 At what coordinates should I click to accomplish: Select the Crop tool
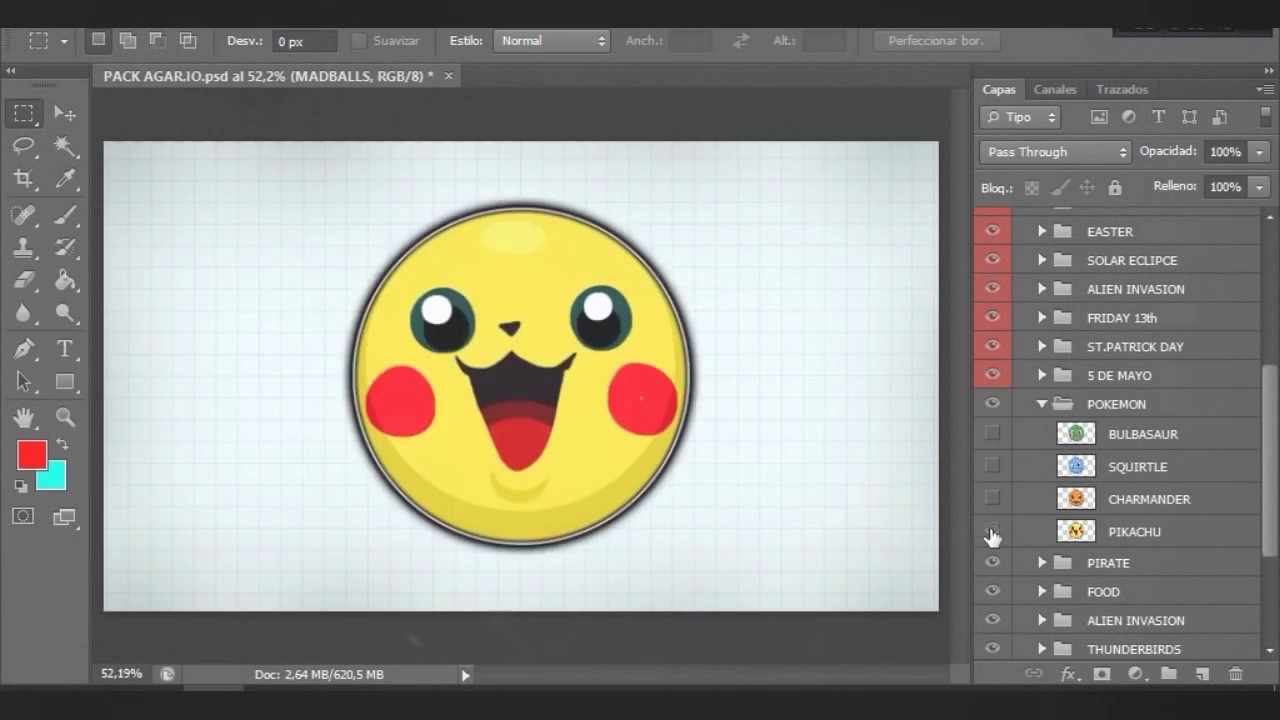(24, 179)
